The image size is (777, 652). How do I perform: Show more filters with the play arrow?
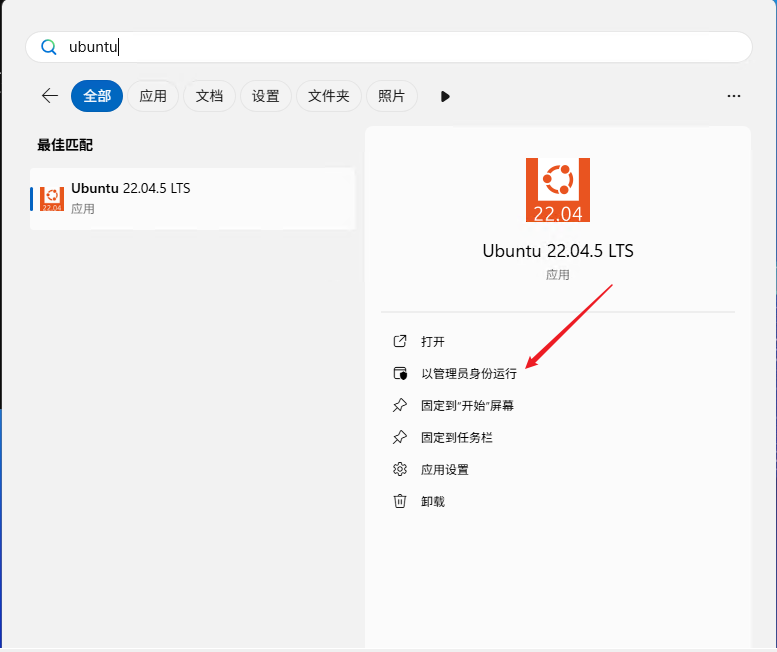445,96
